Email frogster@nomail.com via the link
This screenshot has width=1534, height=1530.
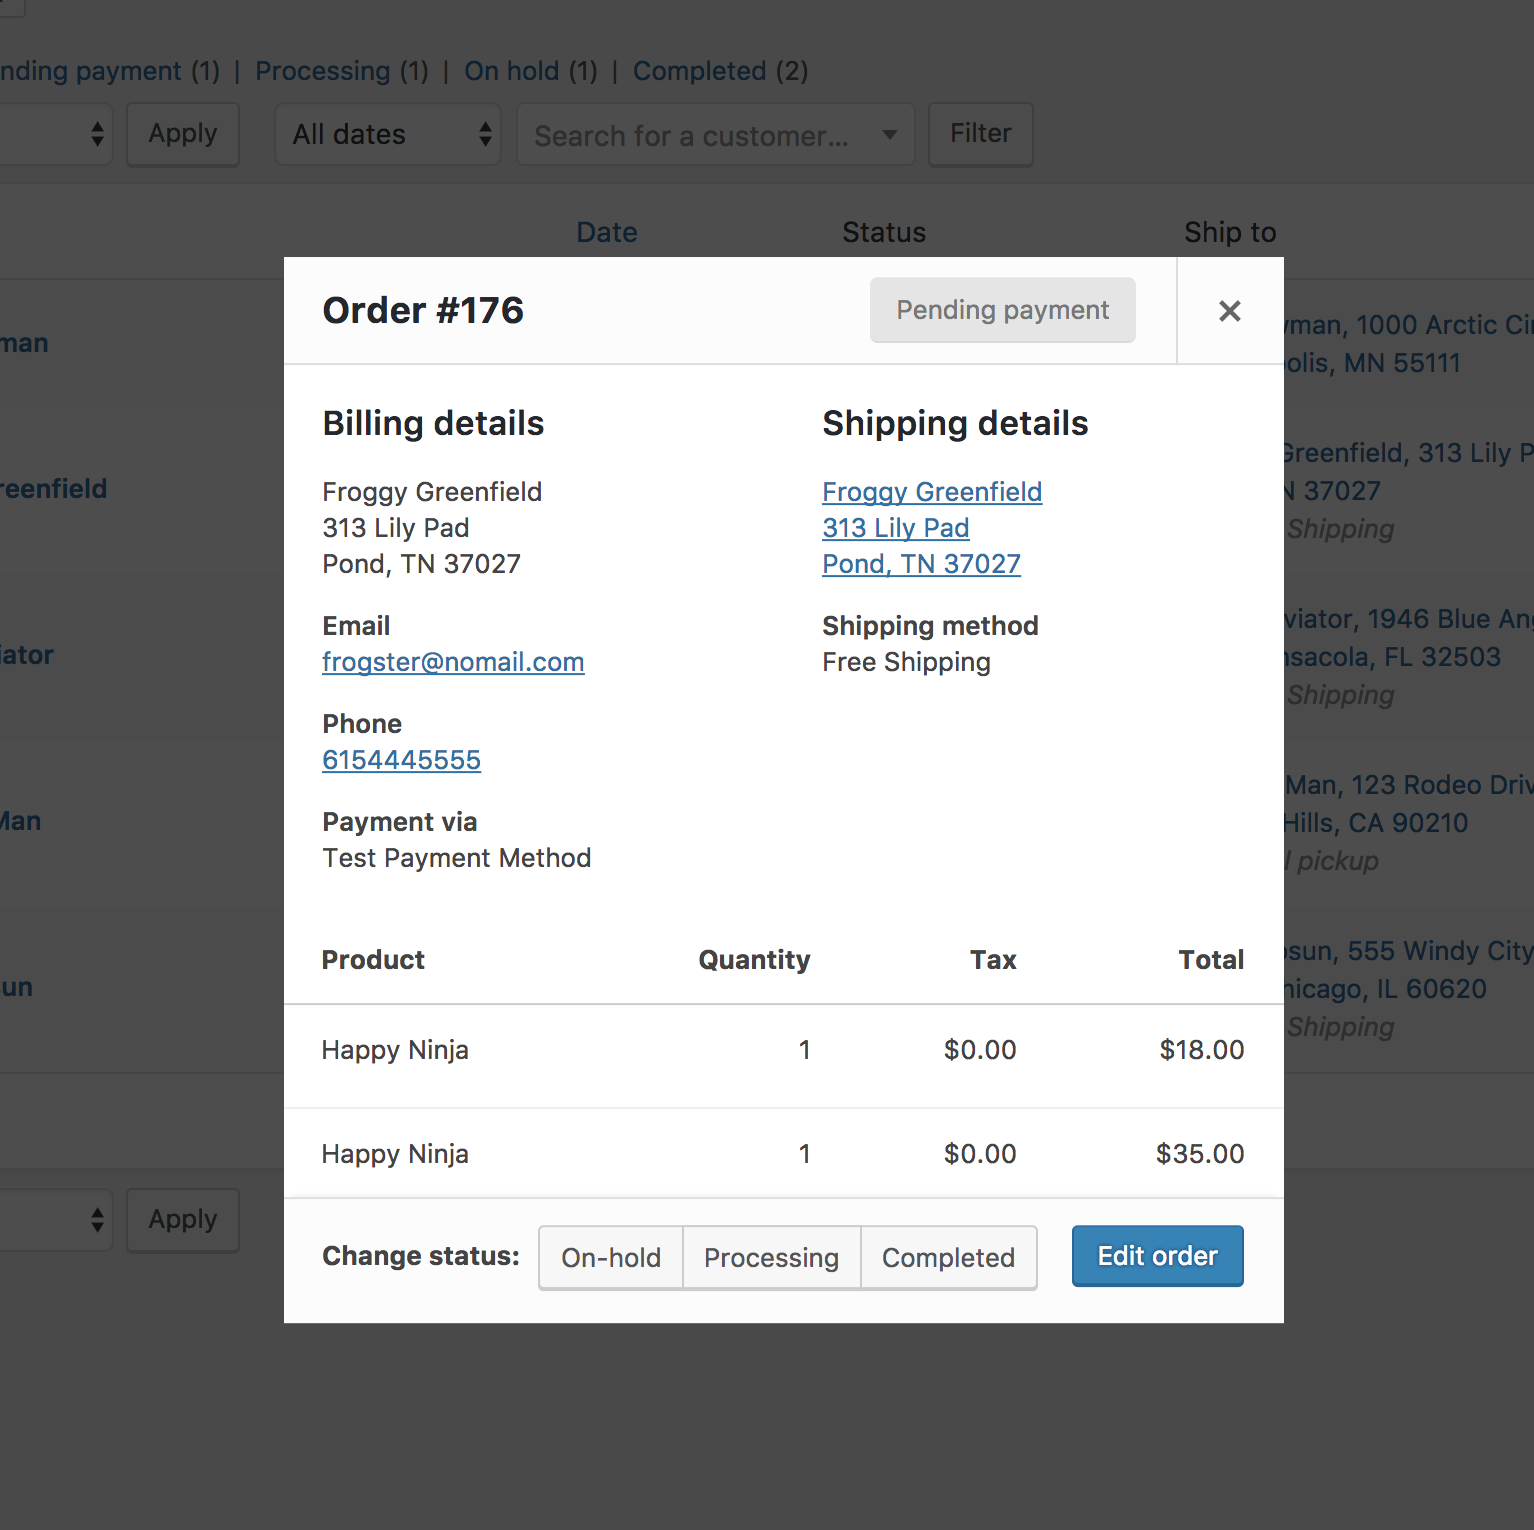(x=453, y=662)
